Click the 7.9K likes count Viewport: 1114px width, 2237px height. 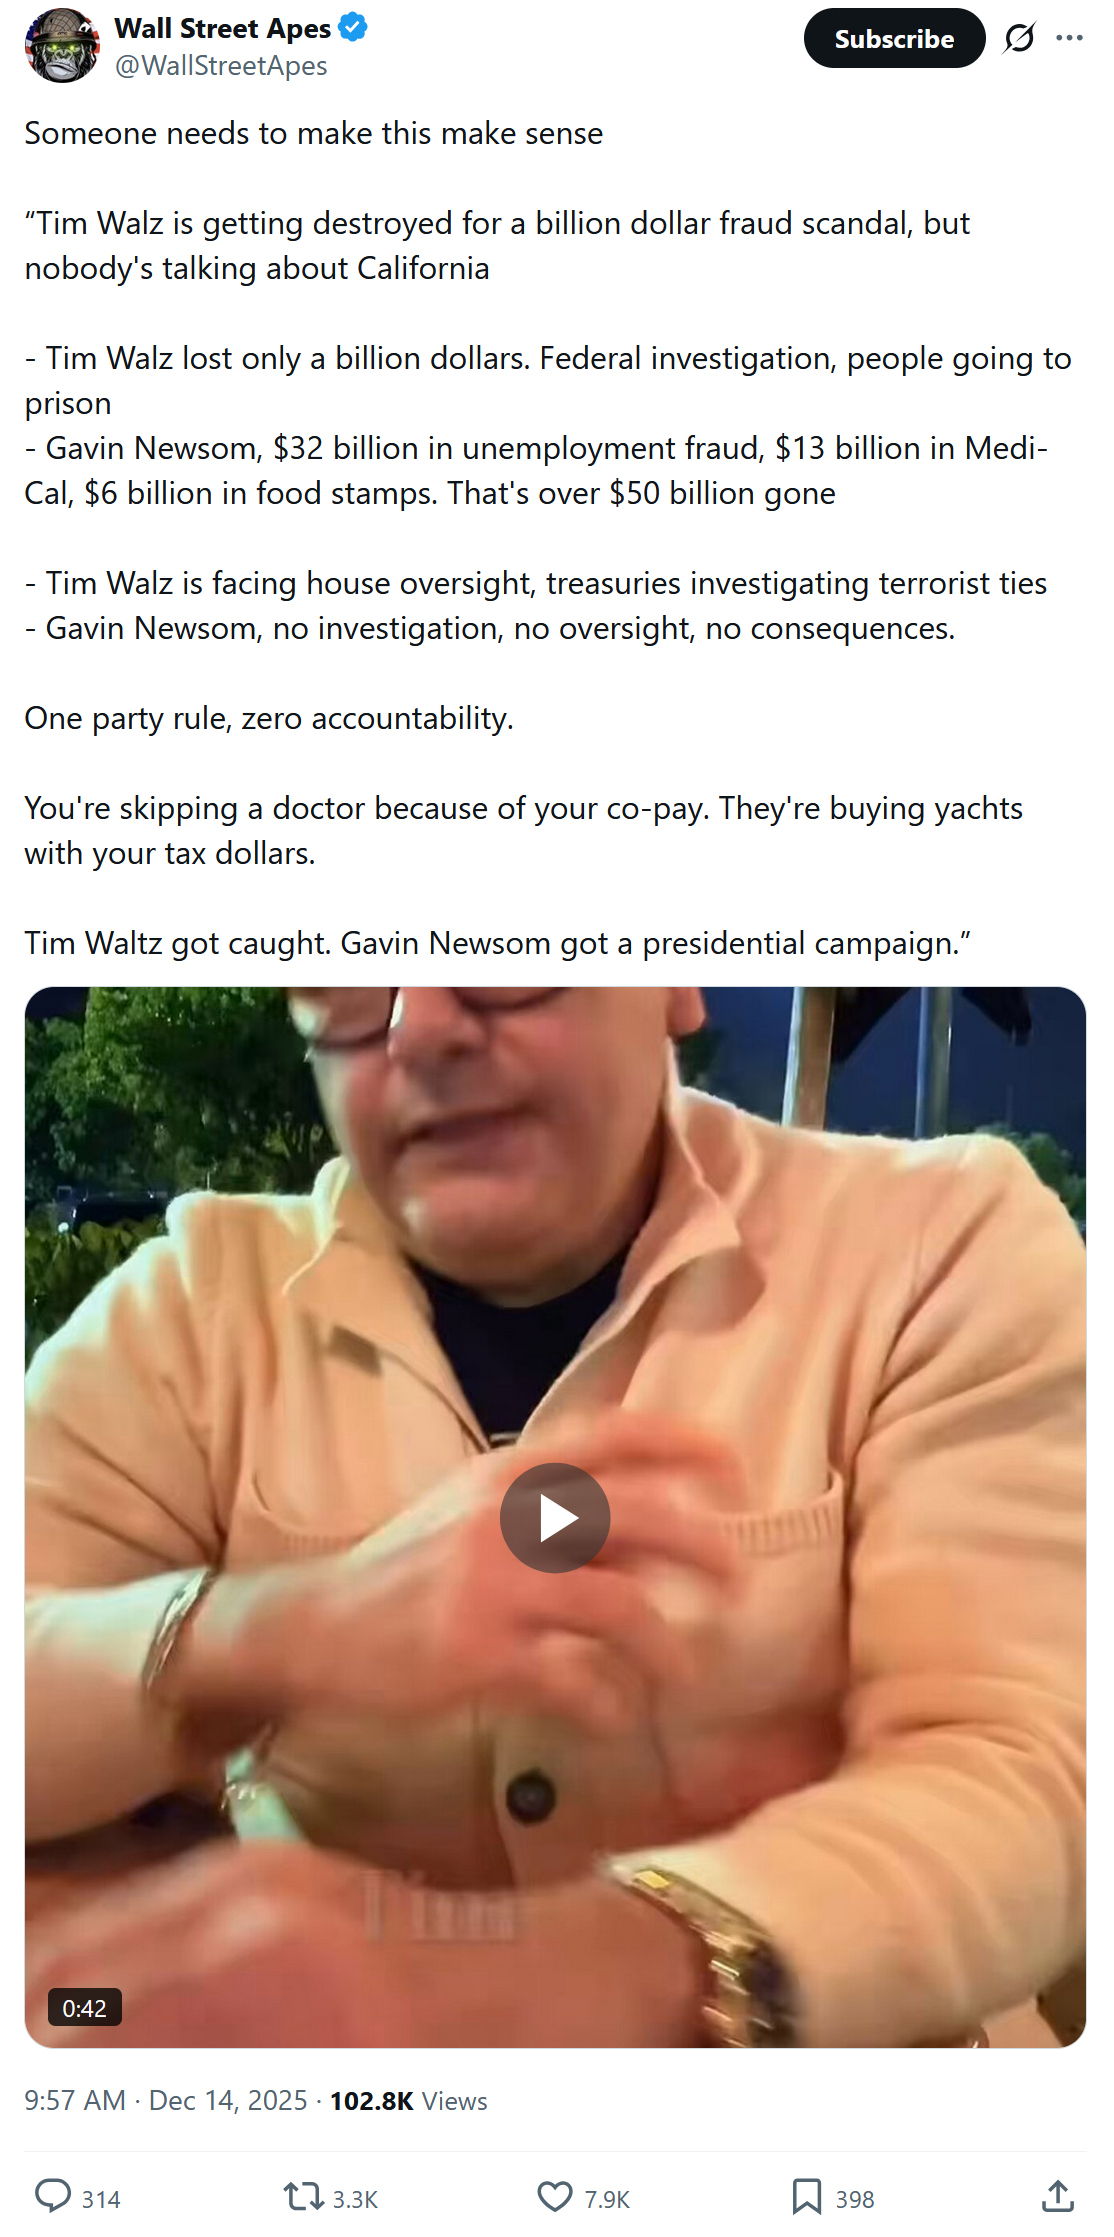(607, 2199)
